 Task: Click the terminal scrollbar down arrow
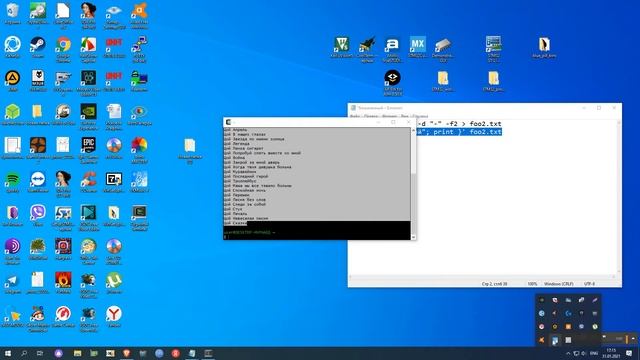413,237
